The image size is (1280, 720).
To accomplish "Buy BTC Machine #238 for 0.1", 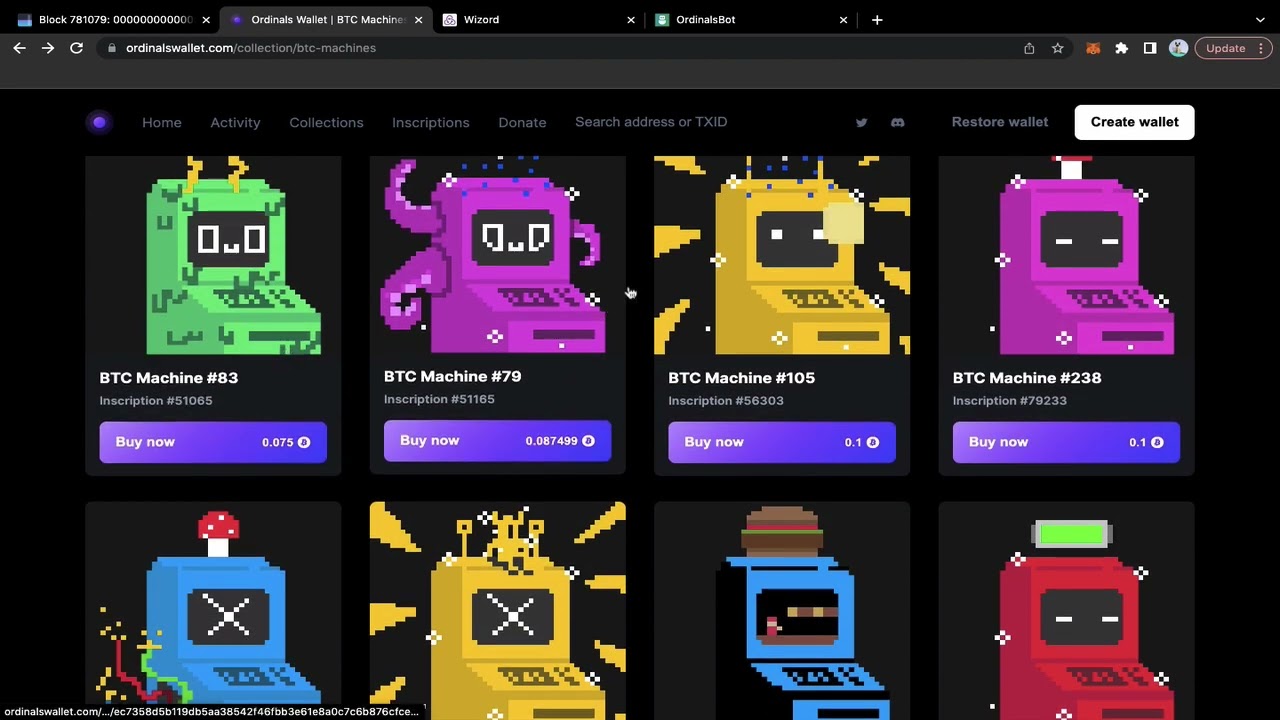I will click(x=1066, y=442).
